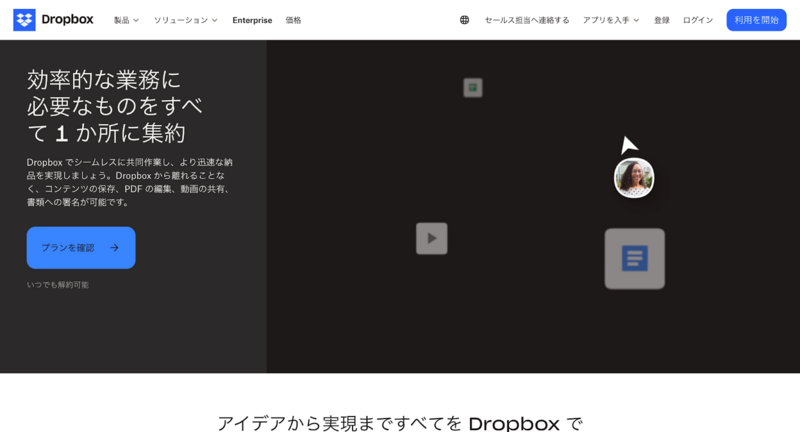Screen dimensions: 800x432
Task: Click the いつでも解約可能 text
Action: coord(58,285)
